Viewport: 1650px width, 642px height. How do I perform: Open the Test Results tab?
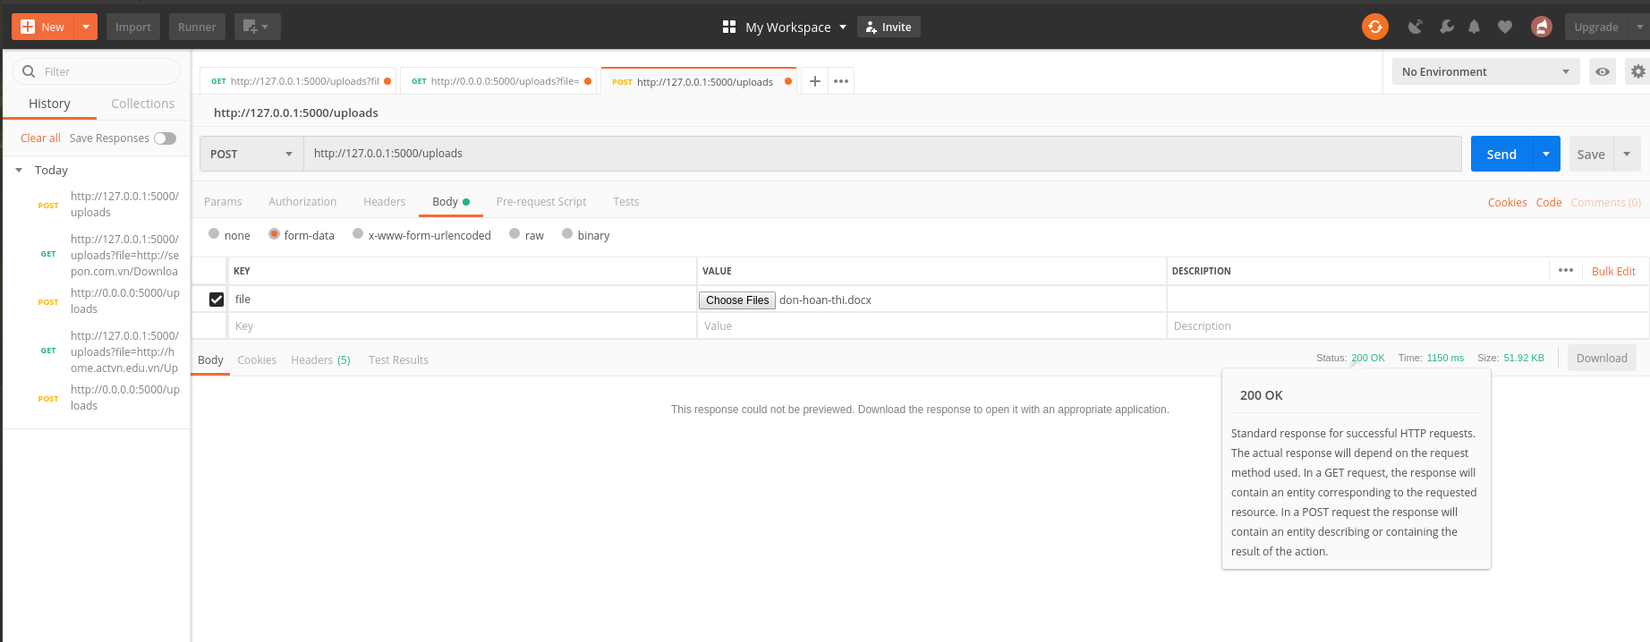[398, 360]
